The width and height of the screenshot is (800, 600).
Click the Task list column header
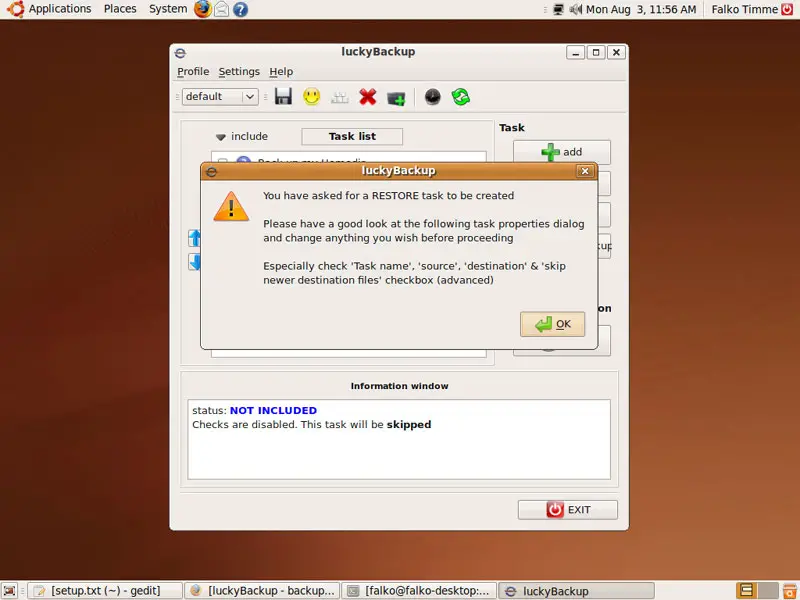(352, 136)
